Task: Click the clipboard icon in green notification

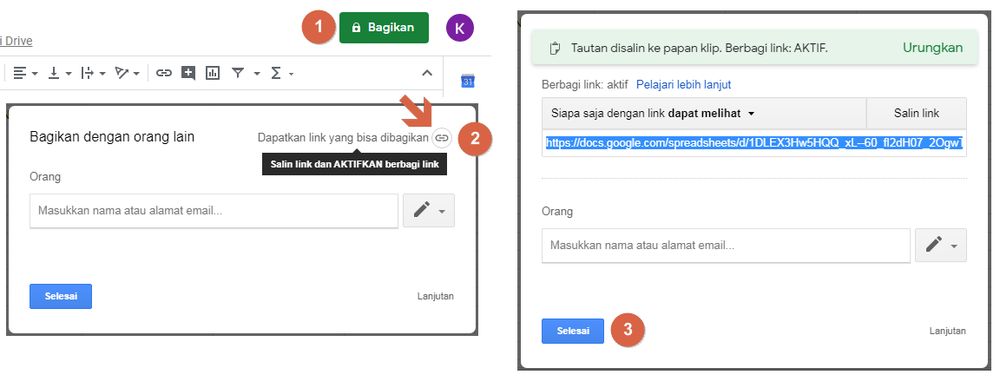Action: pyautogui.click(x=554, y=49)
